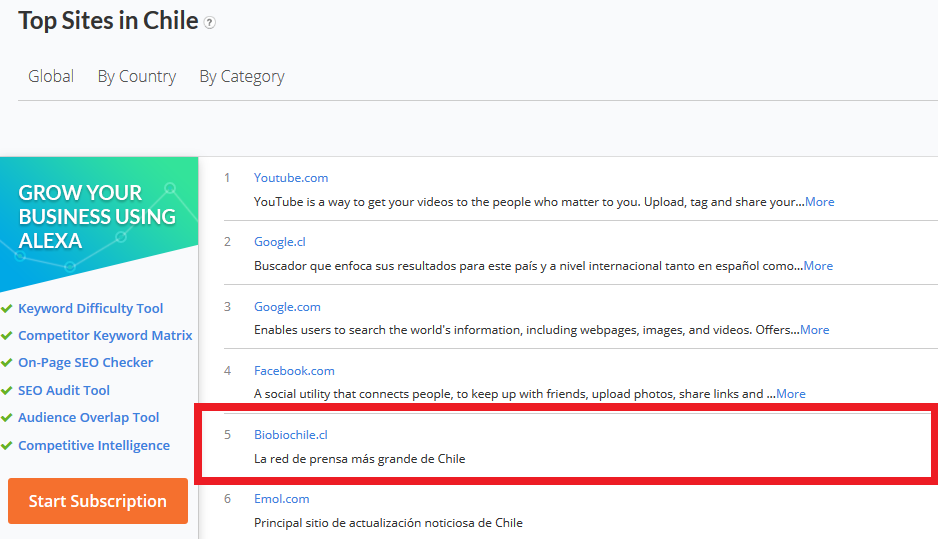
Task: Click the help icon beside Top Sites in Chile
Action: pos(210,23)
